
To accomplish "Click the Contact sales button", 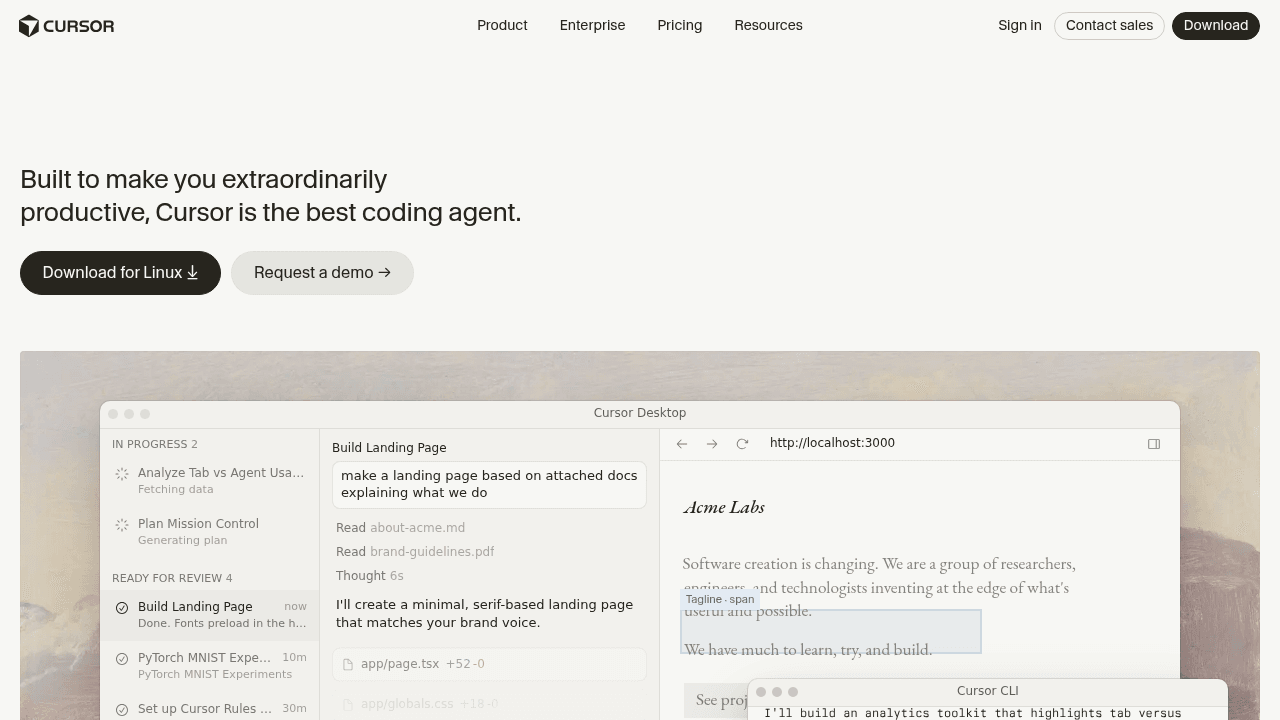I will click(1109, 25).
